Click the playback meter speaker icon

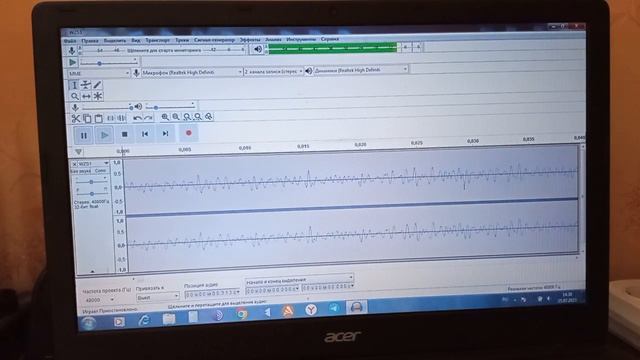pyautogui.click(x=258, y=49)
